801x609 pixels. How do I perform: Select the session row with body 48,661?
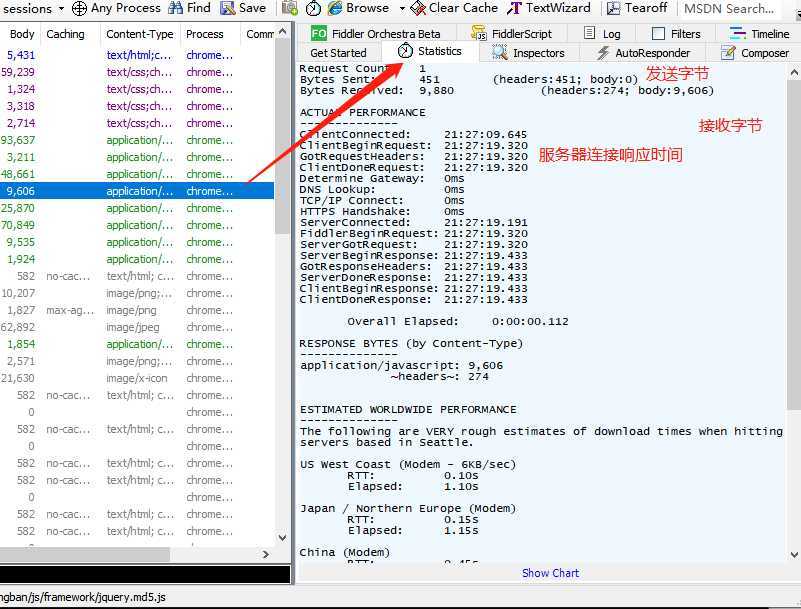(137, 174)
